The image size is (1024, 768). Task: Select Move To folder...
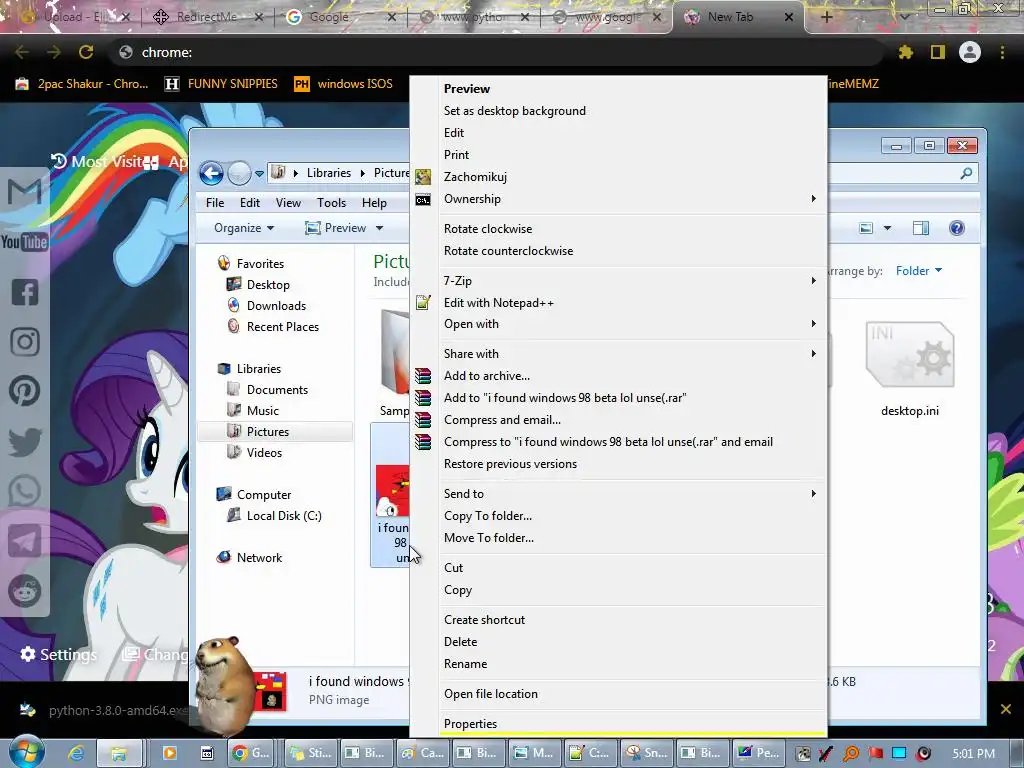click(488, 538)
